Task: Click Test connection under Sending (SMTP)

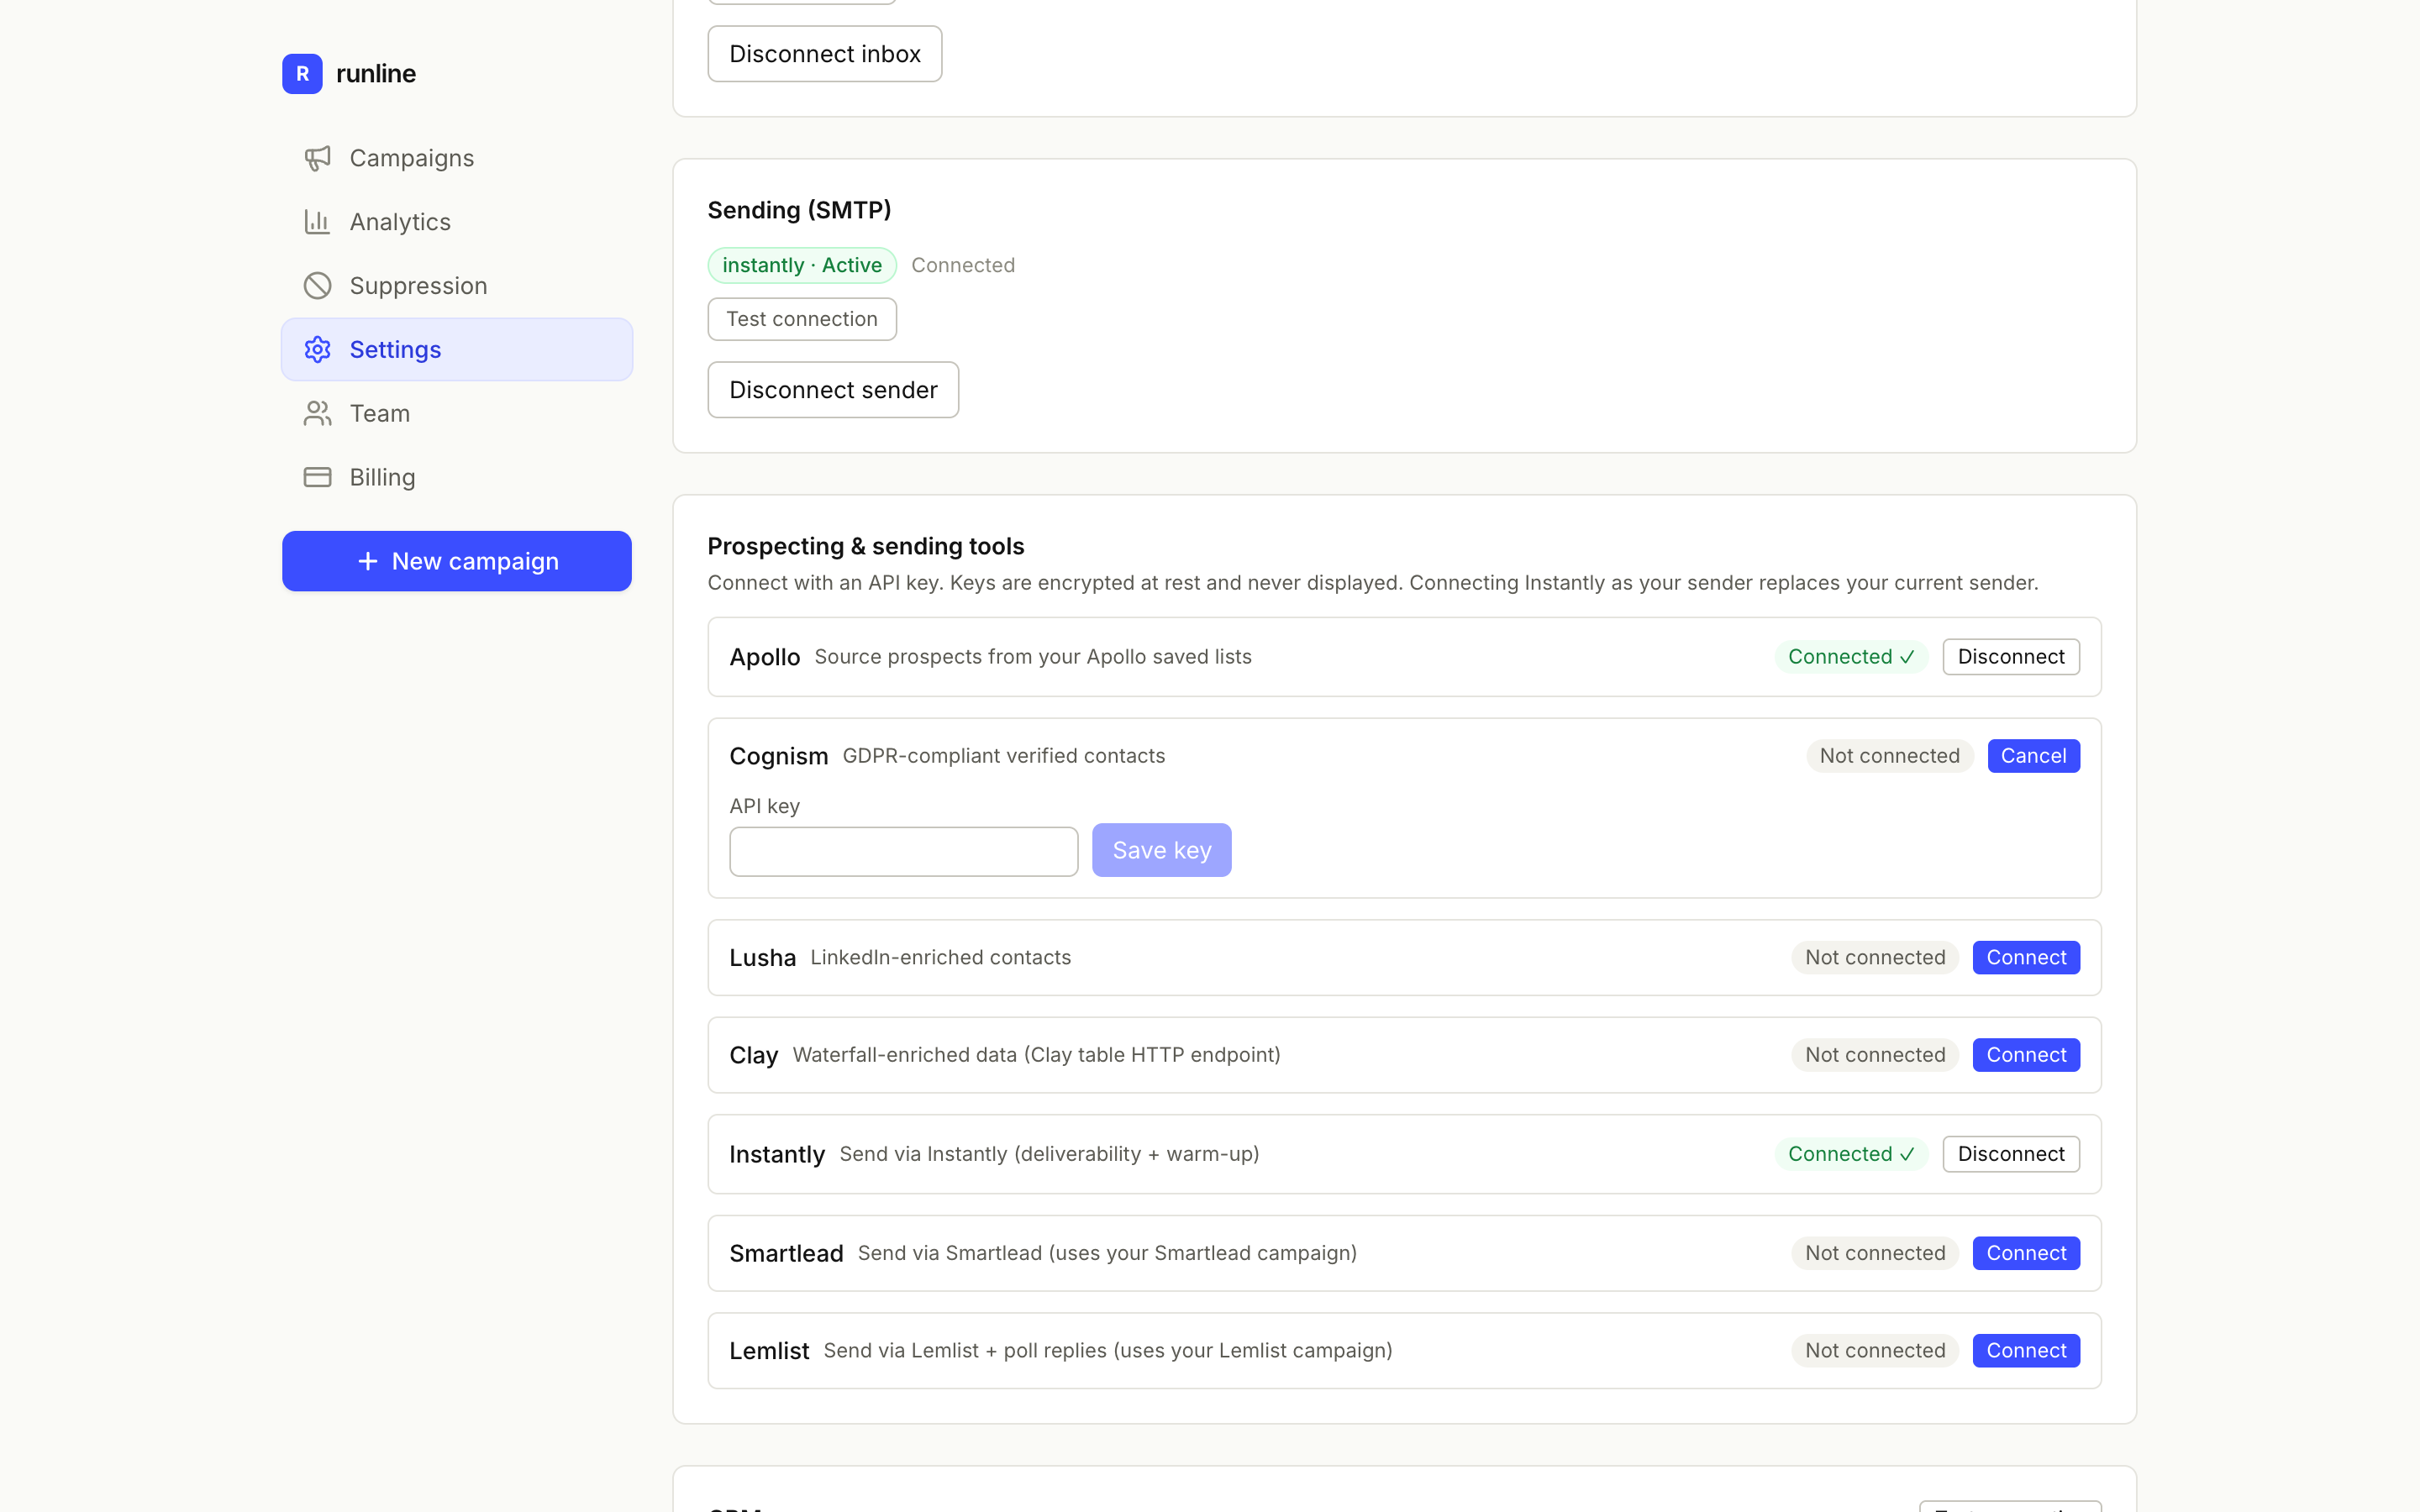Action: 802,319
